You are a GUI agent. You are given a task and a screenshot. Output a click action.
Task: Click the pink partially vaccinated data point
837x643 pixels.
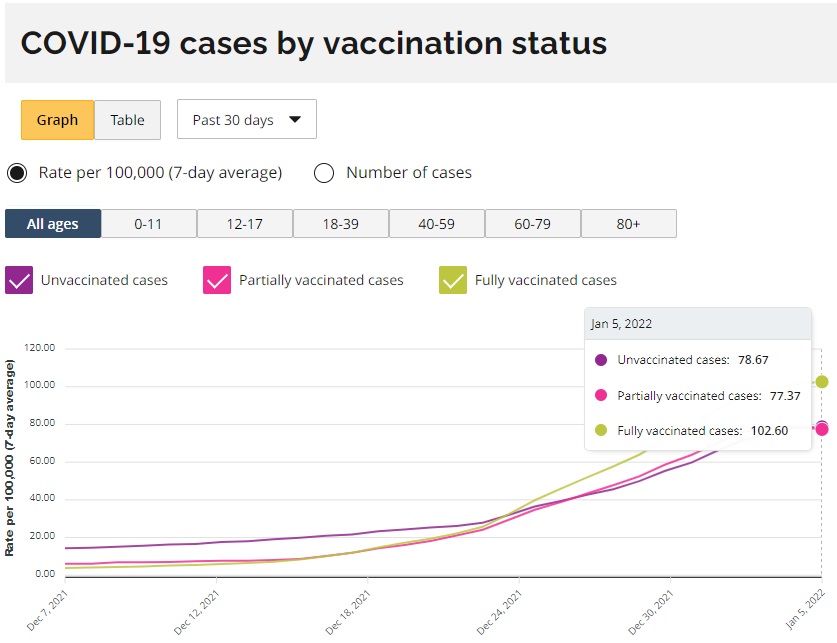(822, 429)
